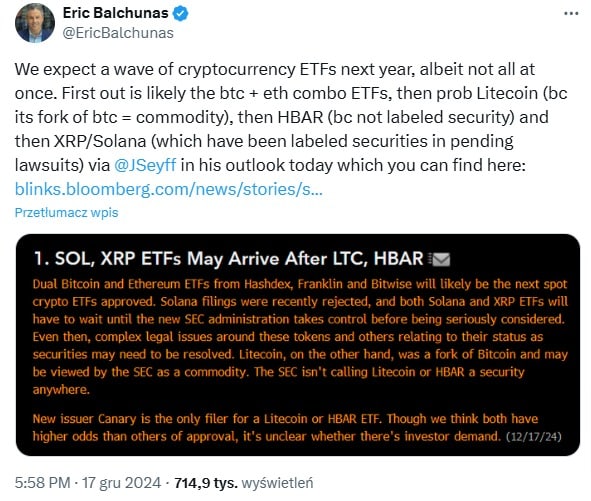Follow the blinks.bloomberg.com news stories link

coord(168,189)
